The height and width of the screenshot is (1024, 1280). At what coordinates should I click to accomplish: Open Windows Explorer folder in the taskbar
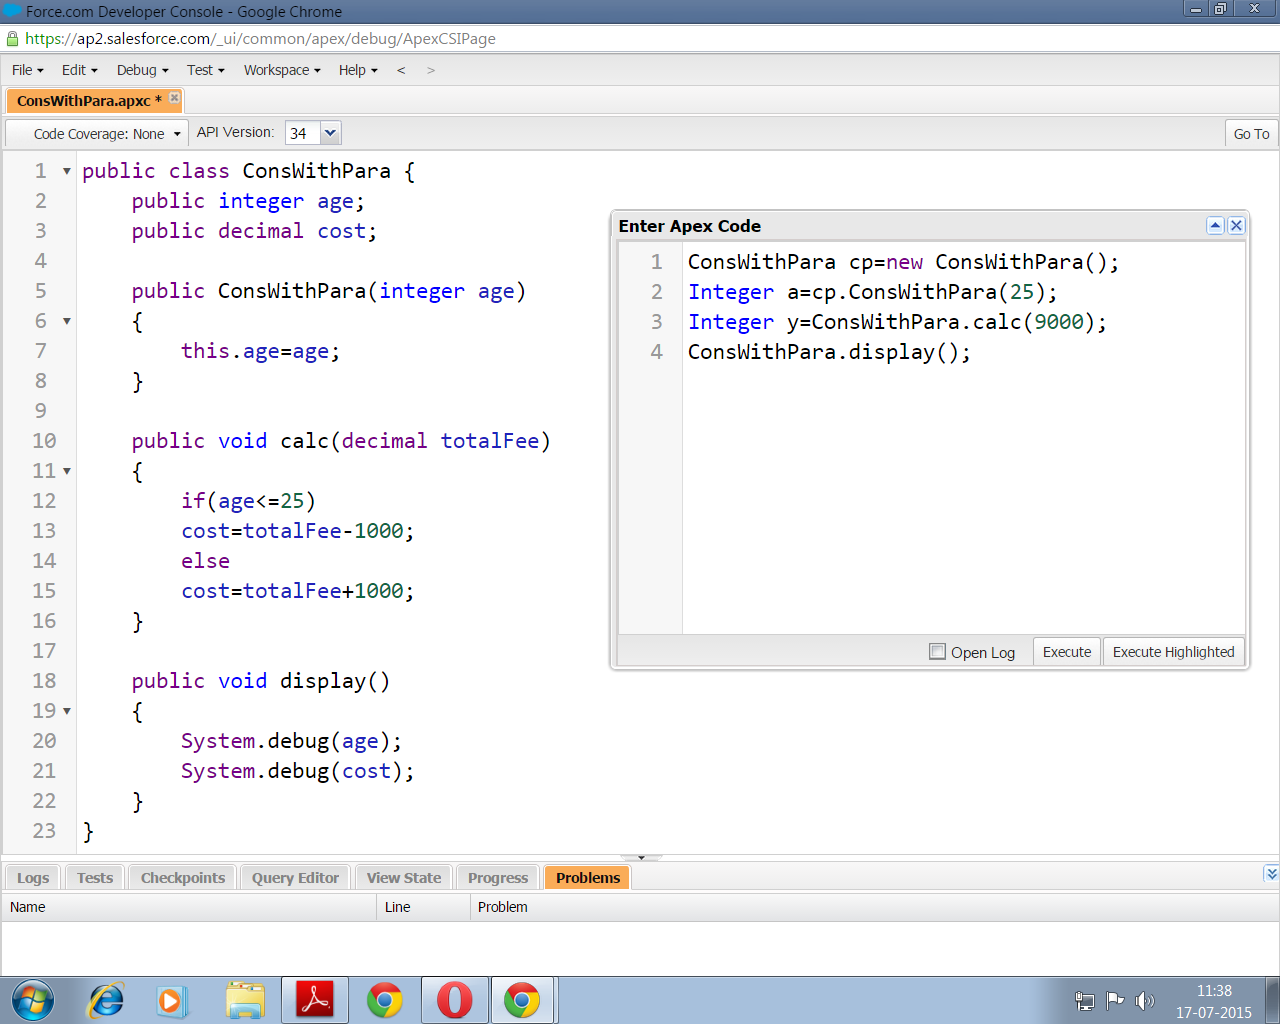(245, 1001)
